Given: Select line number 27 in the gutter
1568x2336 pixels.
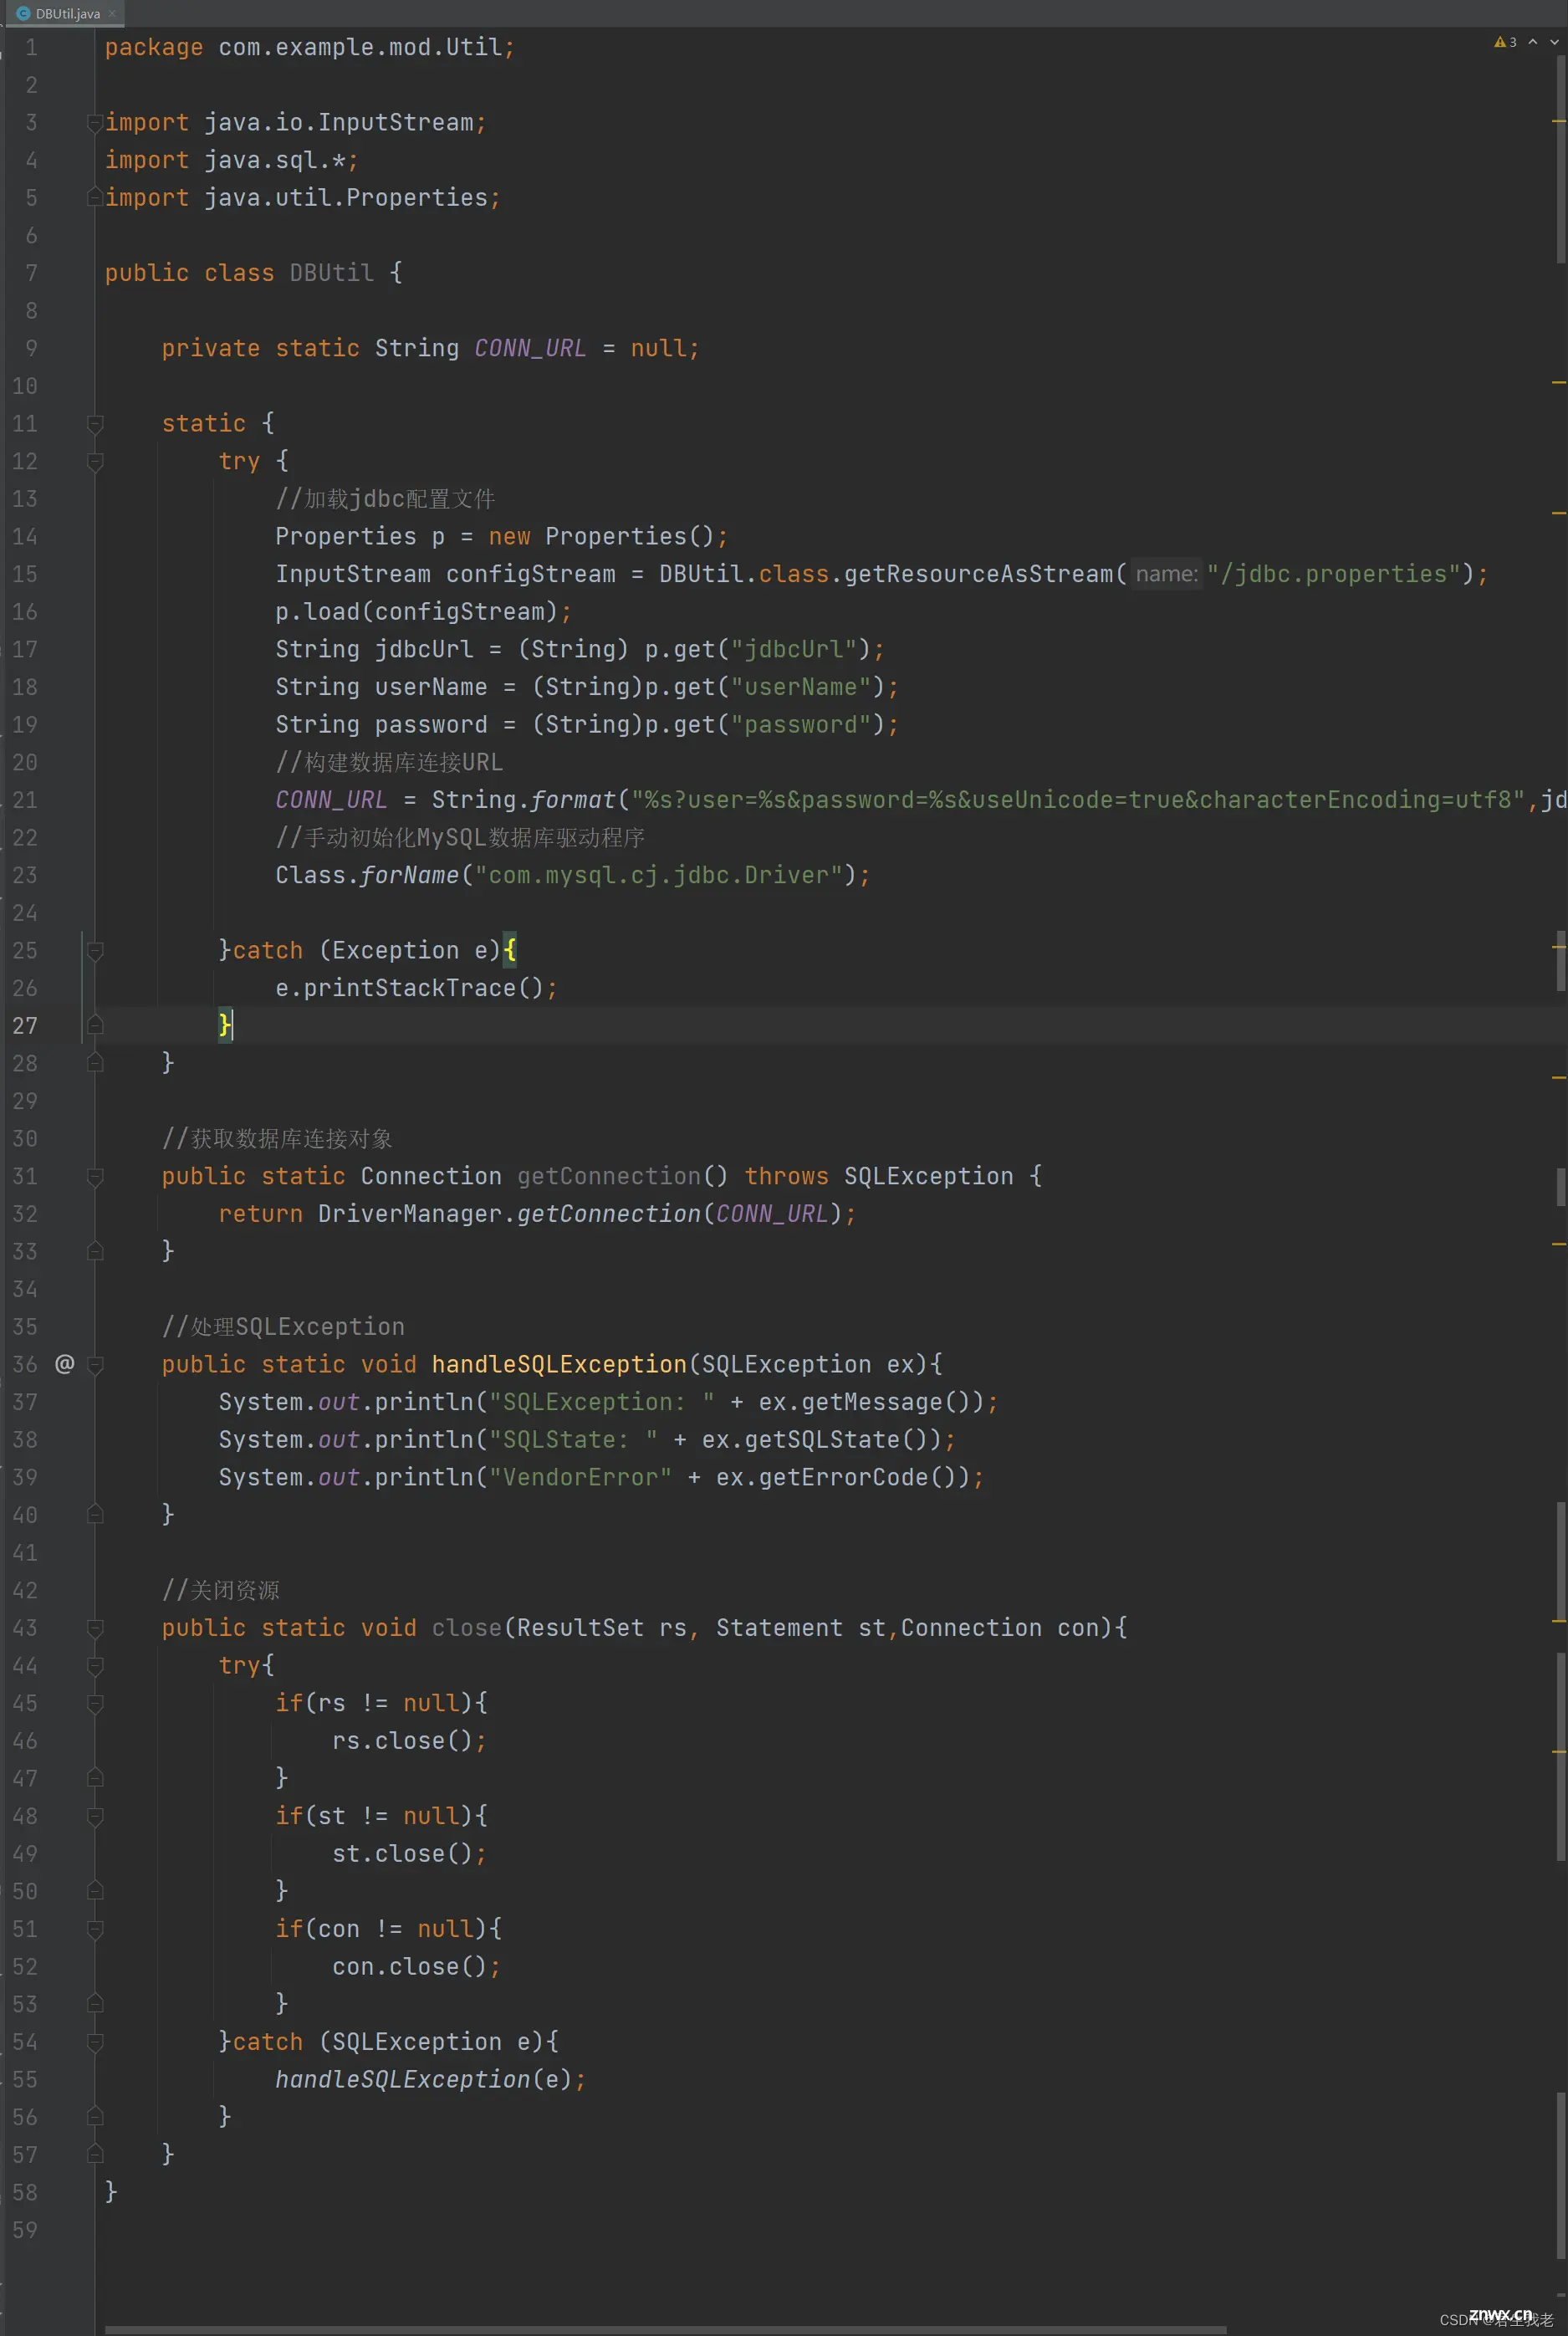Looking at the screenshot, I should coord(25,1025).
